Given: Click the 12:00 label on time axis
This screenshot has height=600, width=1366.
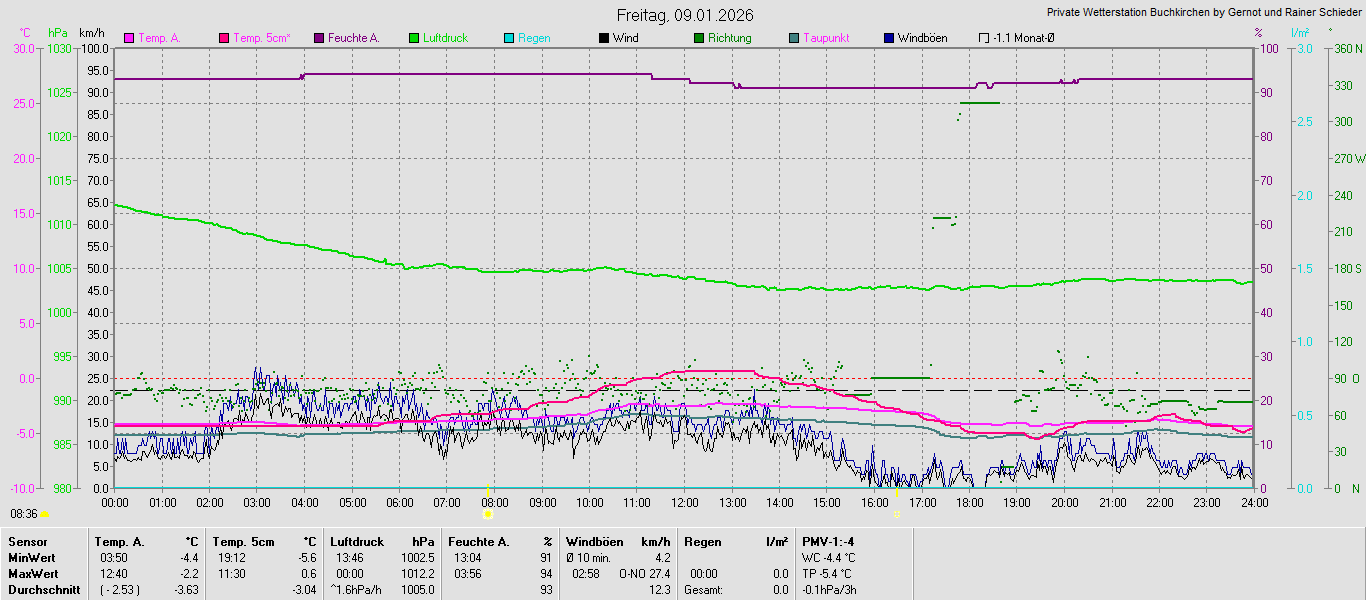Looking at the screenshot, I should click(685, 502).
